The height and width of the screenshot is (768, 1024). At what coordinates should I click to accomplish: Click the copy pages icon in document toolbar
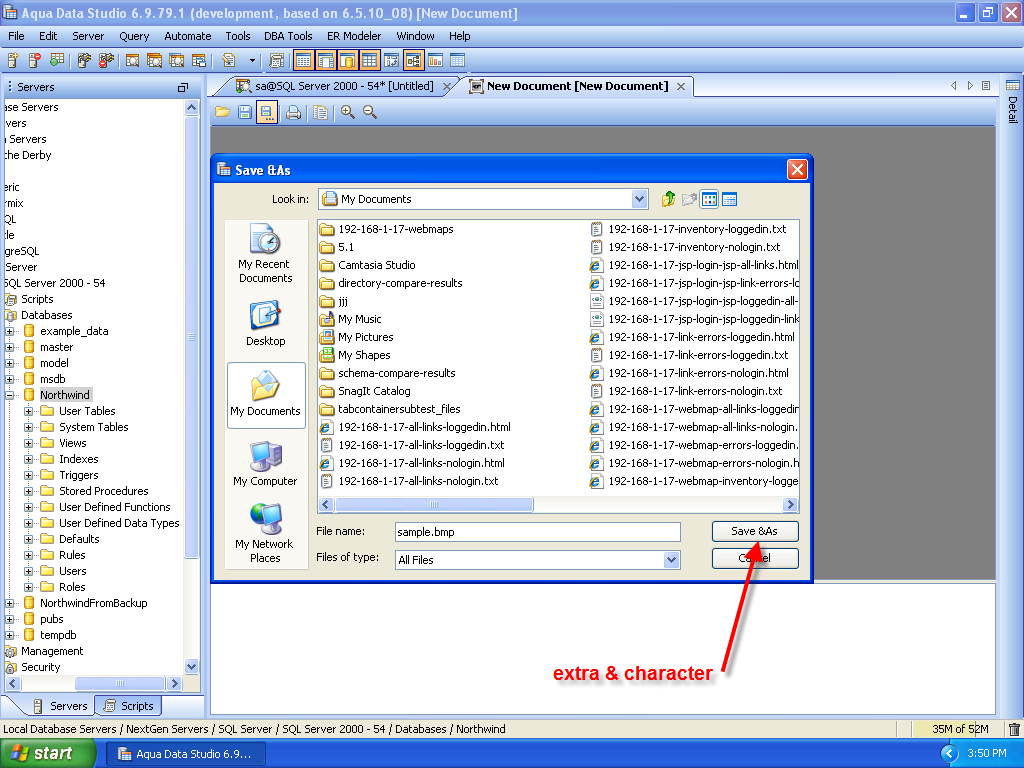[320, 112]
